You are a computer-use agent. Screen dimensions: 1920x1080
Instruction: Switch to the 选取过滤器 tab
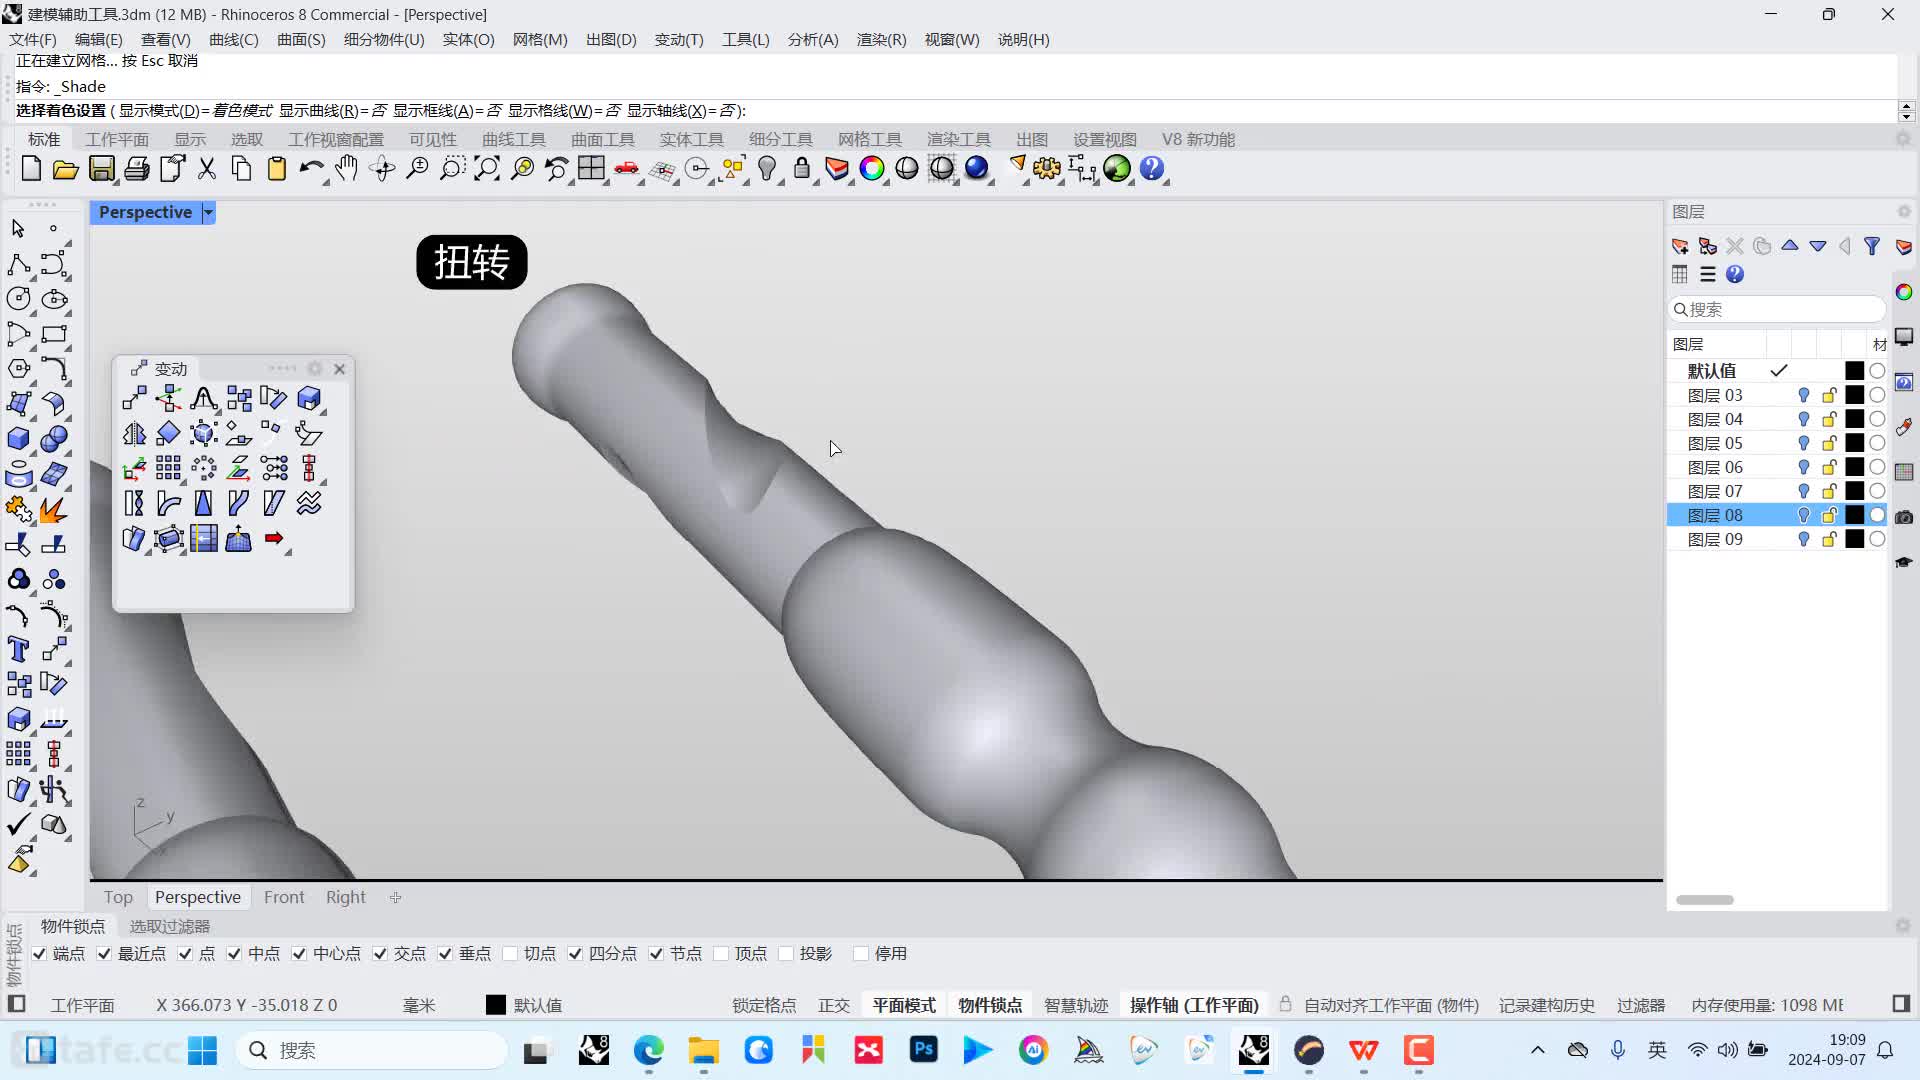[170, 926]
